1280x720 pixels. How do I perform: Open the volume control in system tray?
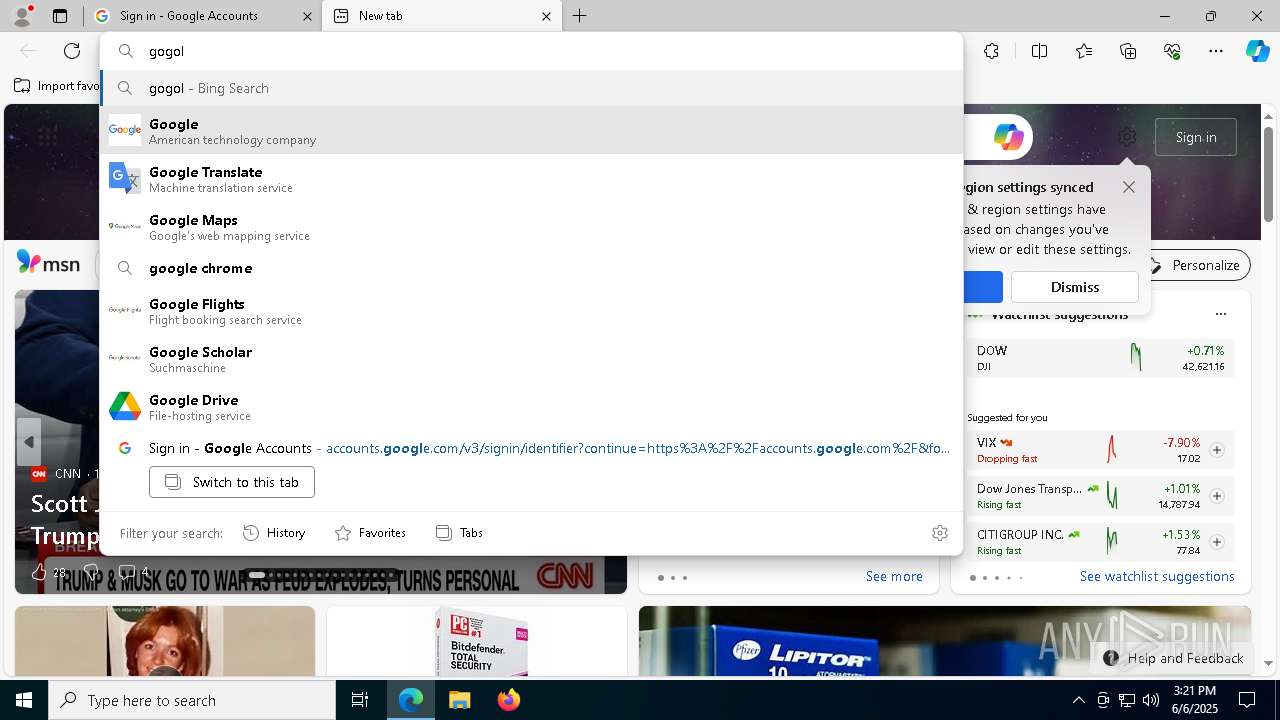[1150, 700]
